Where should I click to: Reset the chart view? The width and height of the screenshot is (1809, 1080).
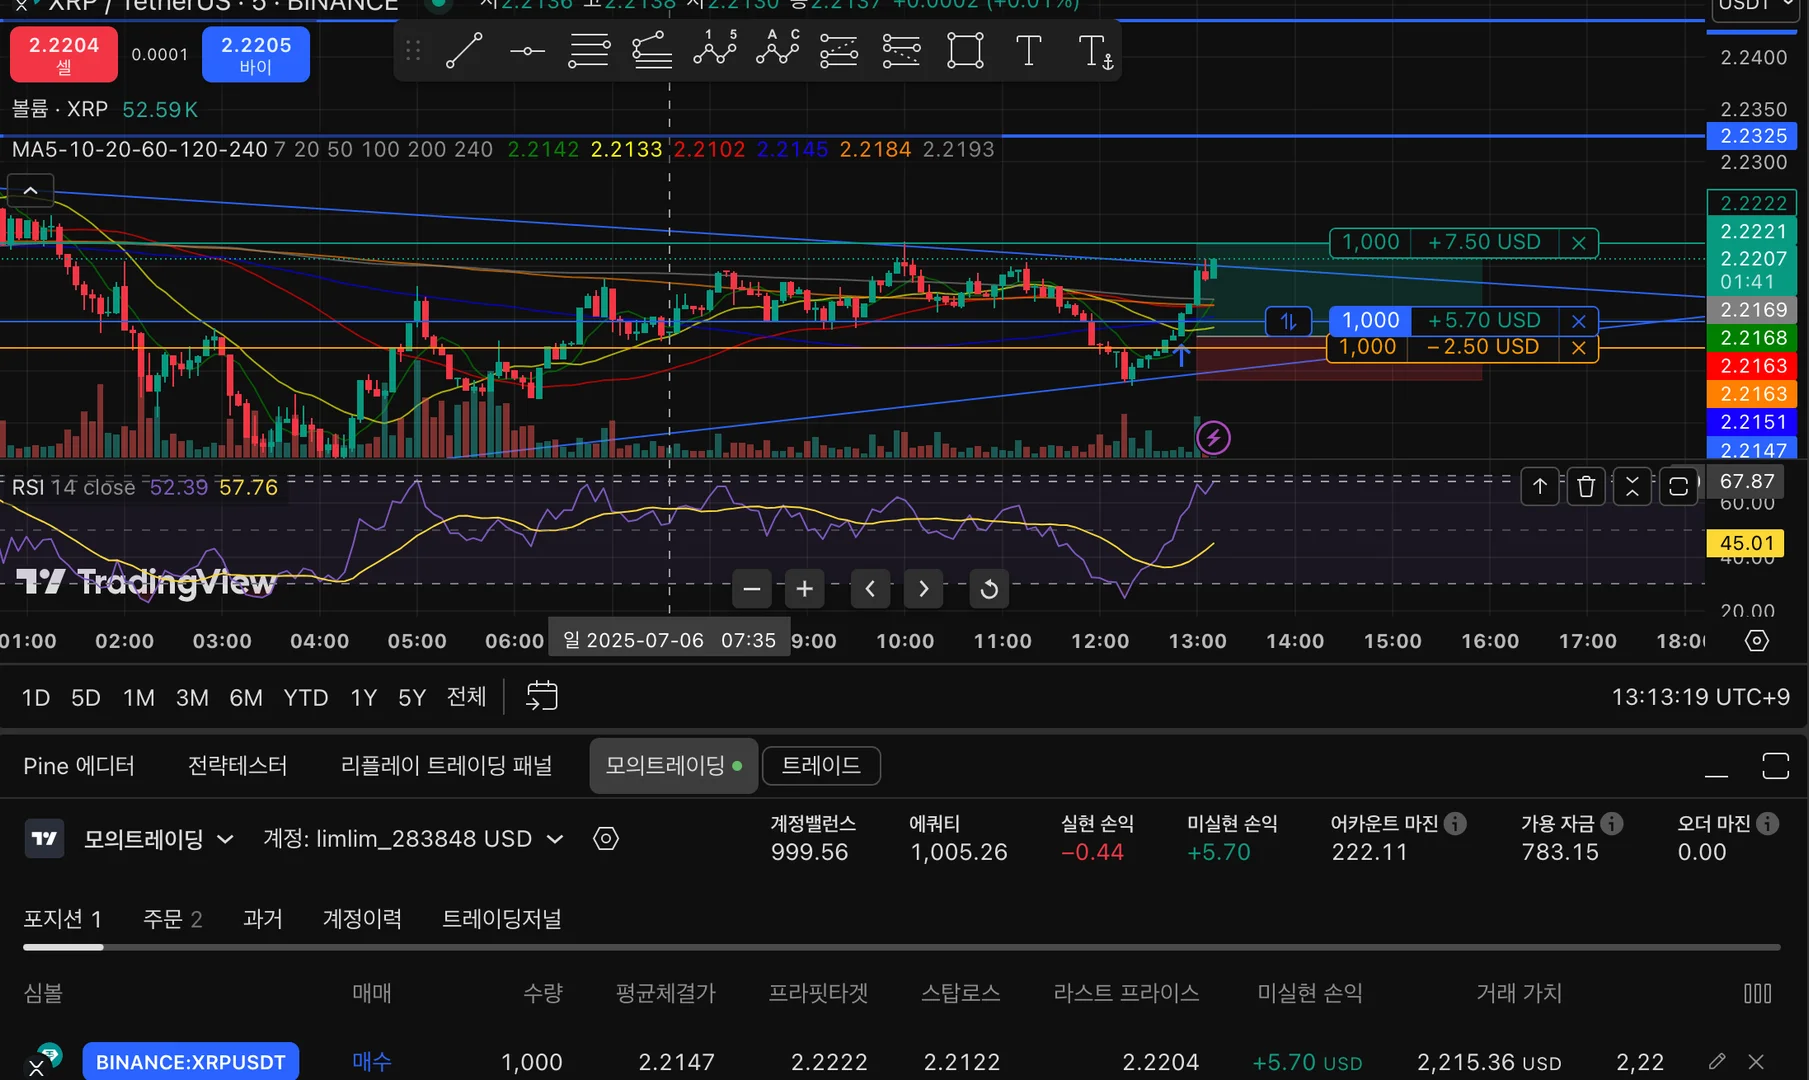pos(989,589)
